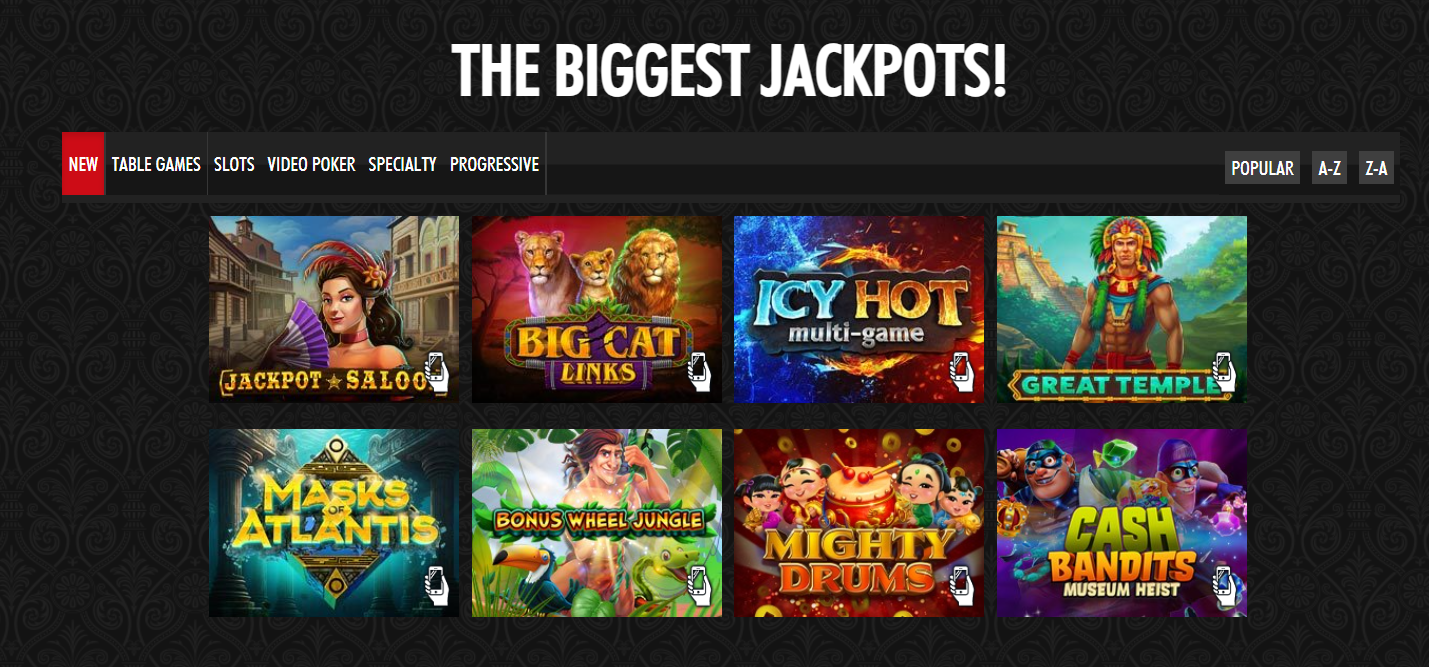Click mobile icon on Bonus Wheel Jungle tile
This screenshot has width=1429, height=667.
pos(699,586)
